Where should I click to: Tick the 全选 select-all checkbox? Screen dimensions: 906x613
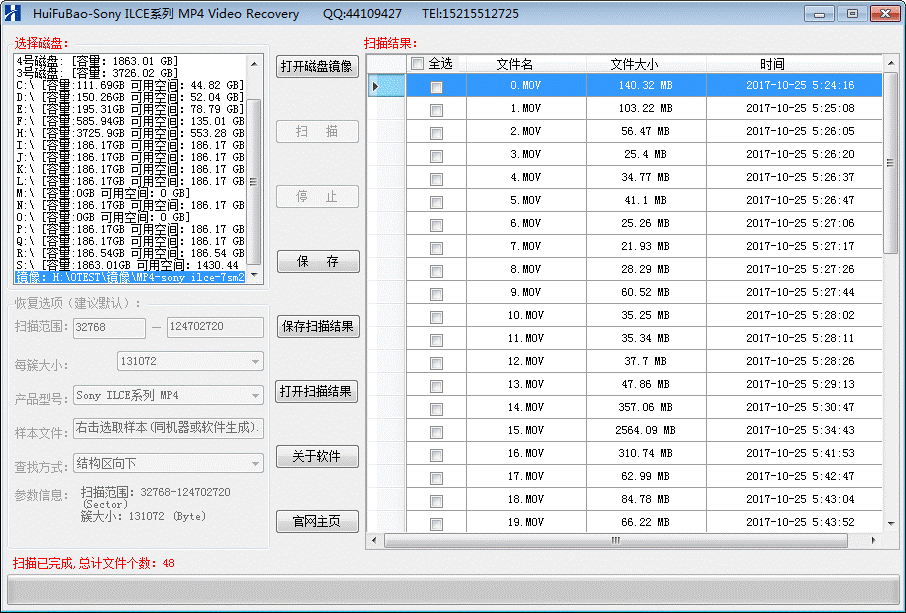pyautogui.click(x=417, y=64)
